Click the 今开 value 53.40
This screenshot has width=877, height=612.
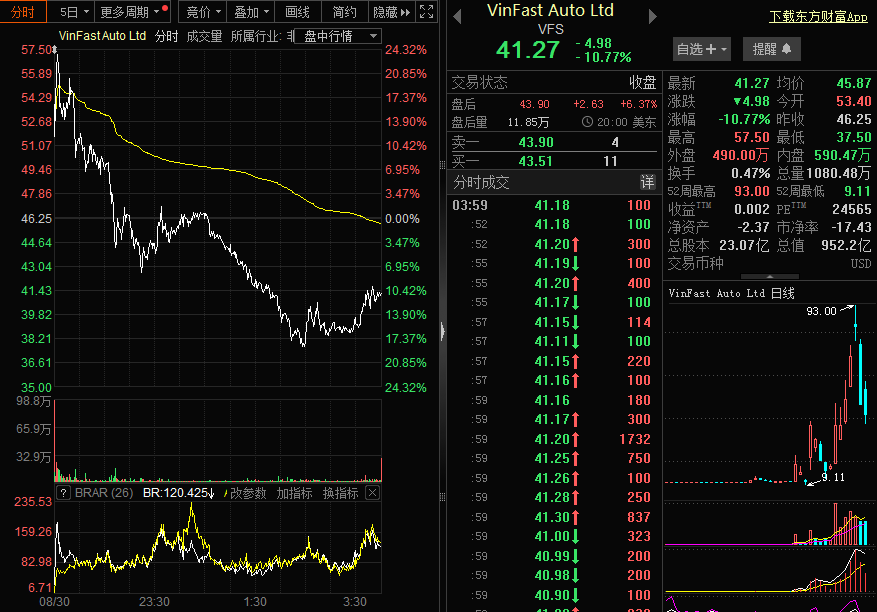pyautogui.click(x=854, y=101)
